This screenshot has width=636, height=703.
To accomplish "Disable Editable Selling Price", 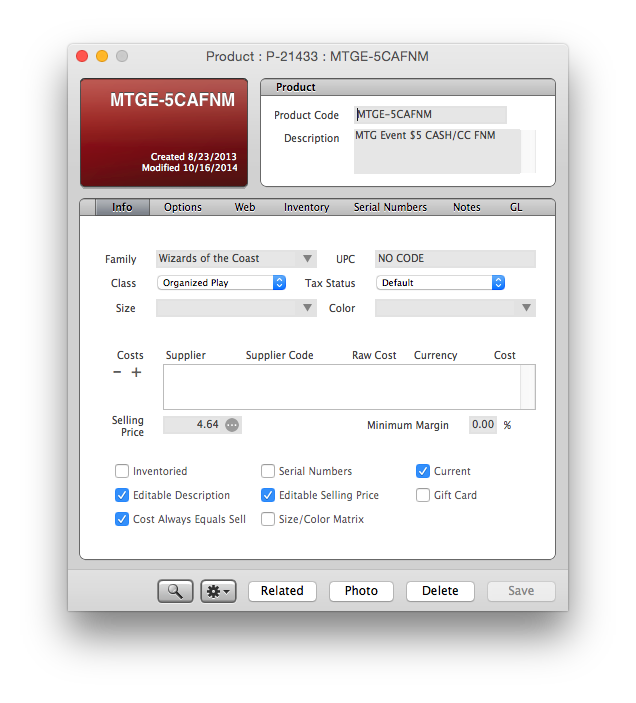I will (x=268, y=495).
